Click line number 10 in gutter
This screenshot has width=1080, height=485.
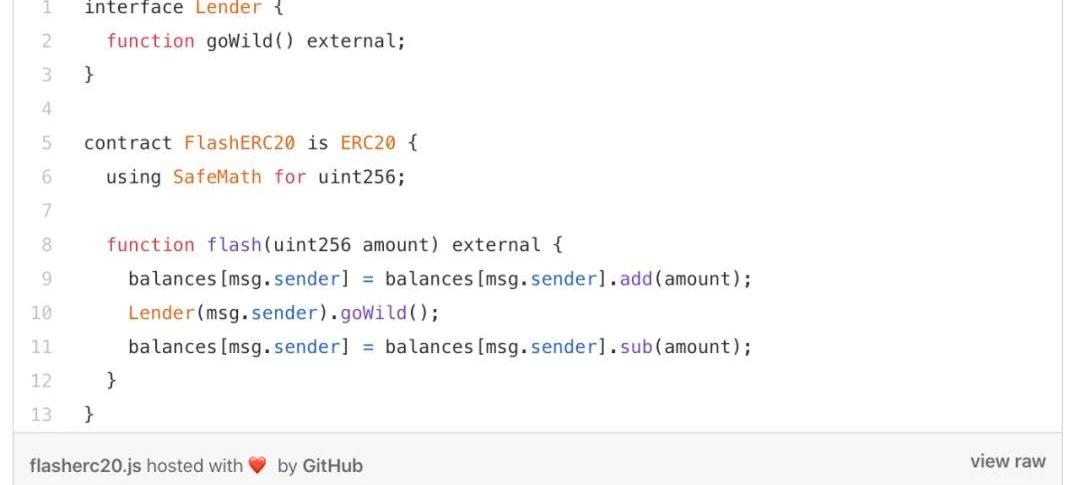point(42,313)
